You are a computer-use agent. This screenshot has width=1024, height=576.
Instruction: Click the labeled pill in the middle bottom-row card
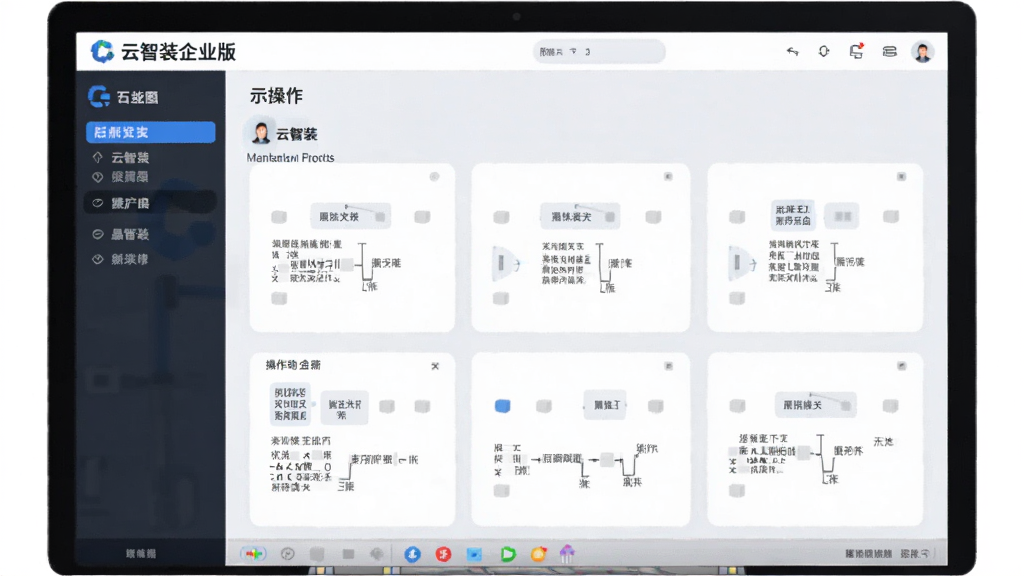(x=606, y=406)
